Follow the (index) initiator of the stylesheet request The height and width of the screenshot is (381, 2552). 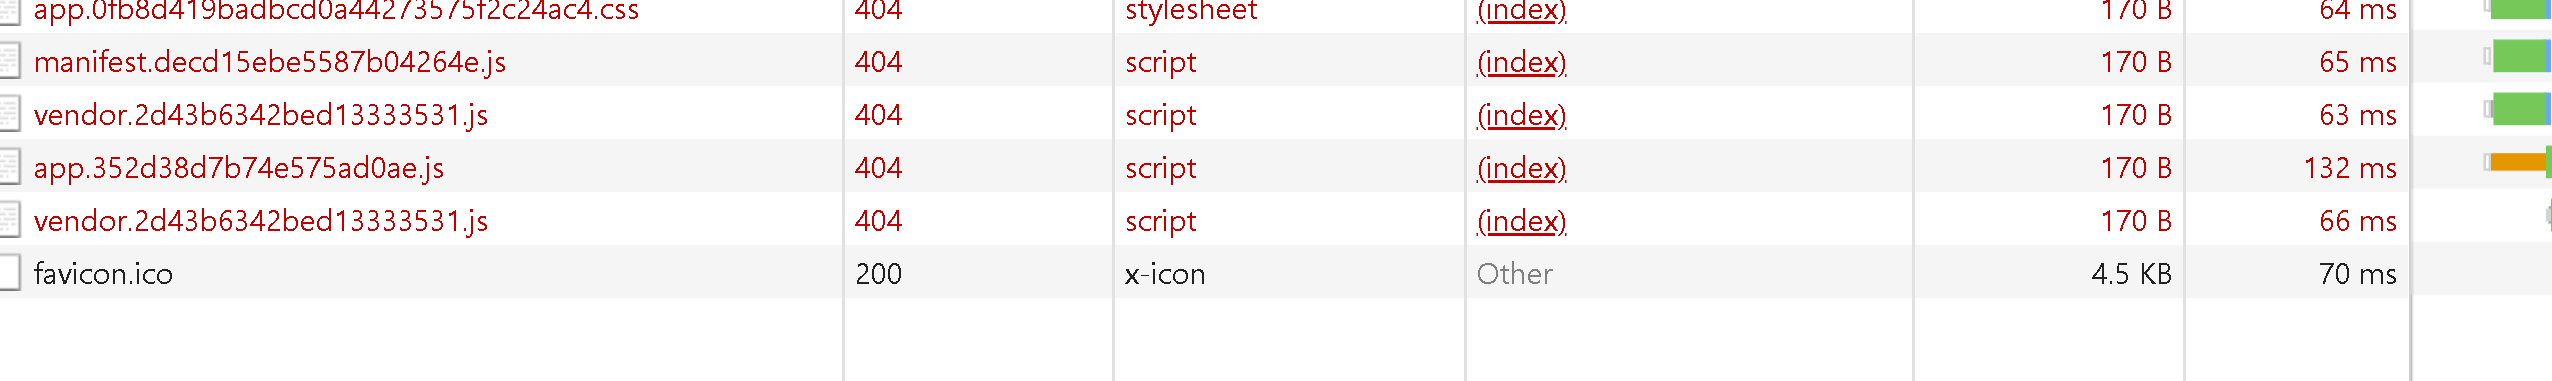click(x=1521, y=10)
